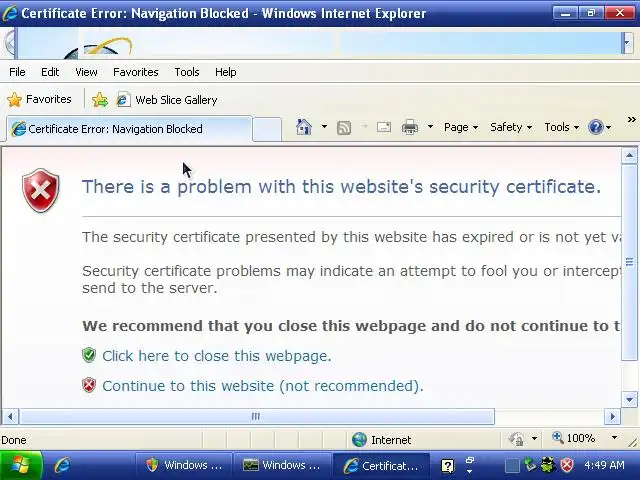Viewport: 640px width, 480px height.
Task: Click the taskbar question mark help icon
Action: coord(448,466)
